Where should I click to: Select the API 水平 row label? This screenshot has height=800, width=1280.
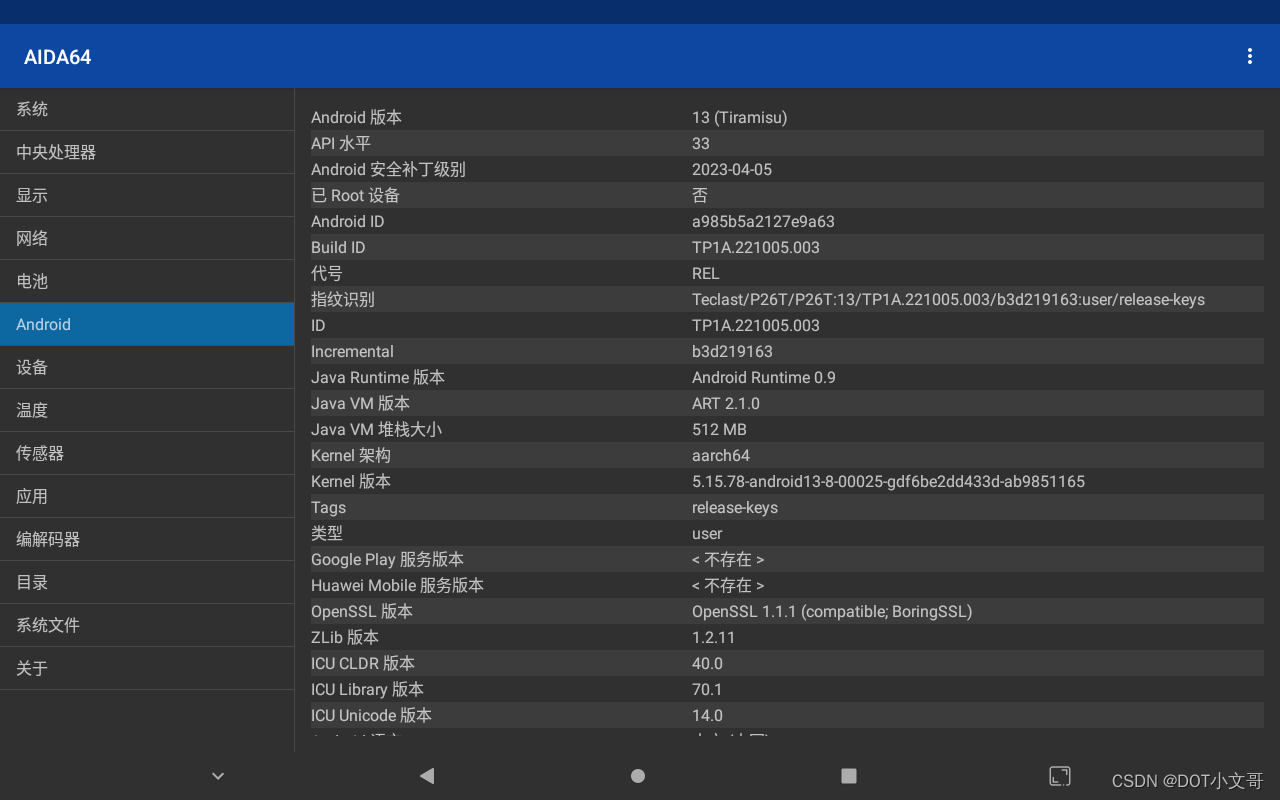(x=341, y=143)
